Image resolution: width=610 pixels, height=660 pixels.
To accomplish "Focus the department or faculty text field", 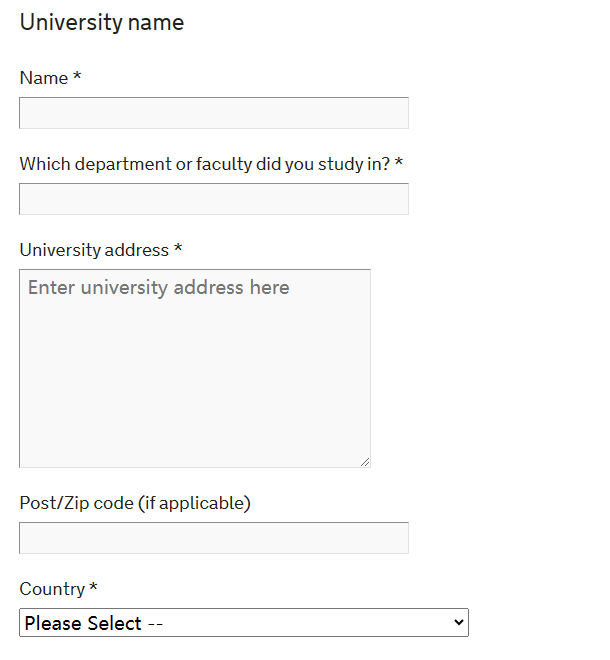I will 213,199.
